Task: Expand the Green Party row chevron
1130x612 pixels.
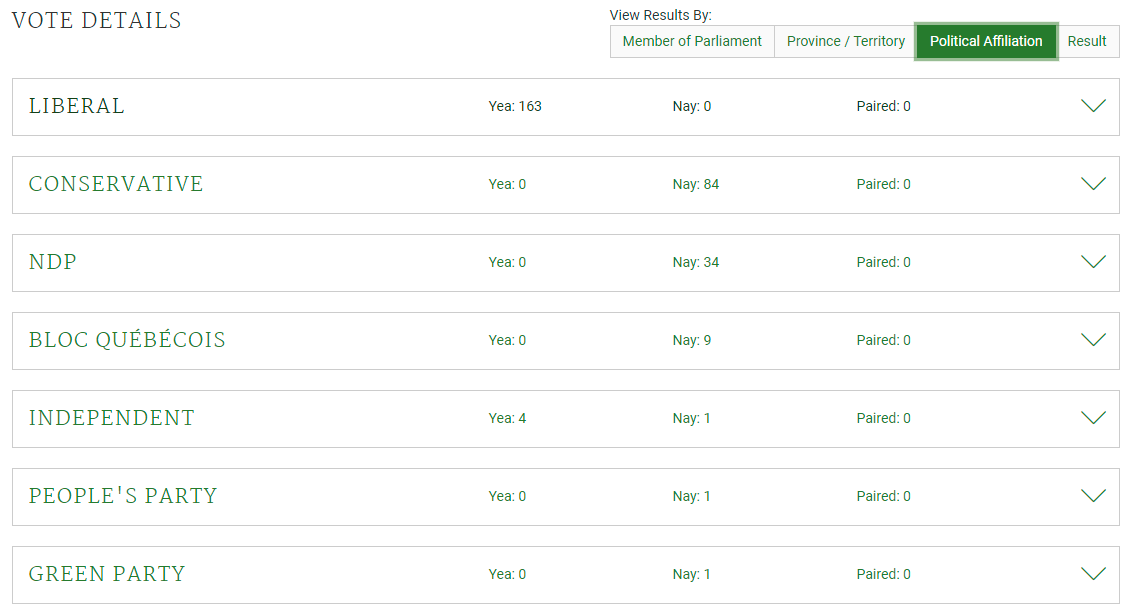Action: click(x=1093, y=574)
